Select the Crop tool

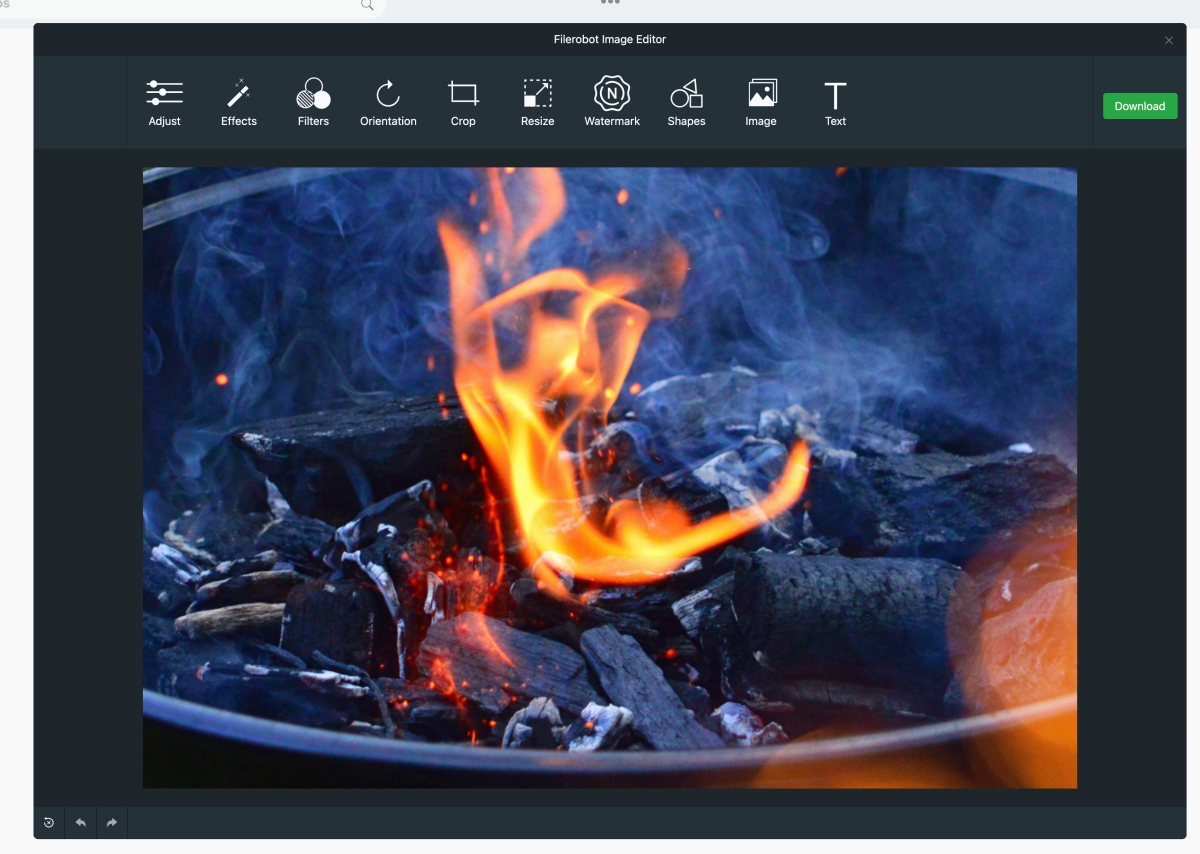point(463,103)
